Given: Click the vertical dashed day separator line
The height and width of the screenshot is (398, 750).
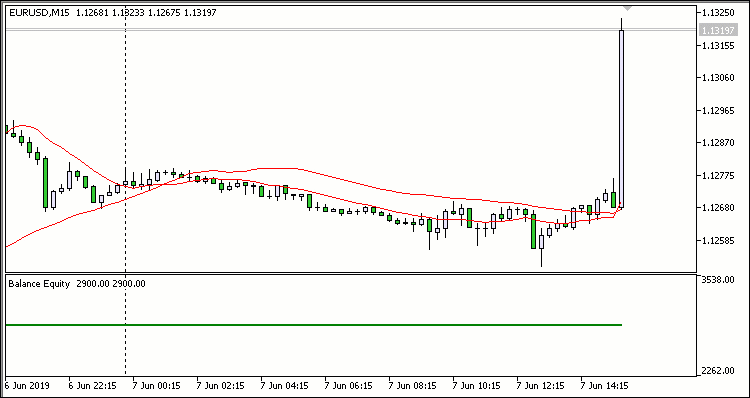Looking at the screenshot, I should tap(125, 191).
